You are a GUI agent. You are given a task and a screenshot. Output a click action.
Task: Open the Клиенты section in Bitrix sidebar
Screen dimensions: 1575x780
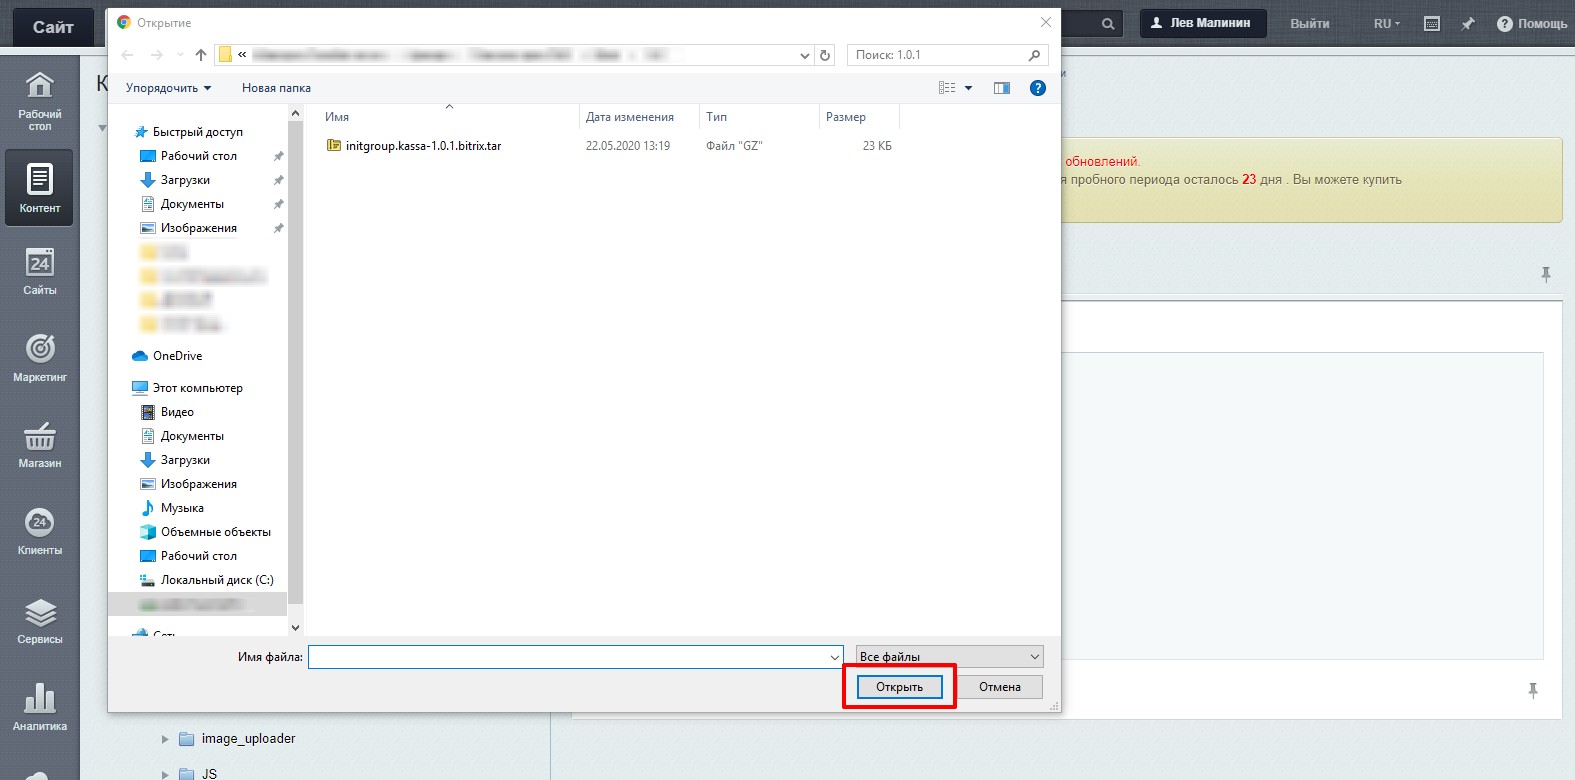(39, 531)
